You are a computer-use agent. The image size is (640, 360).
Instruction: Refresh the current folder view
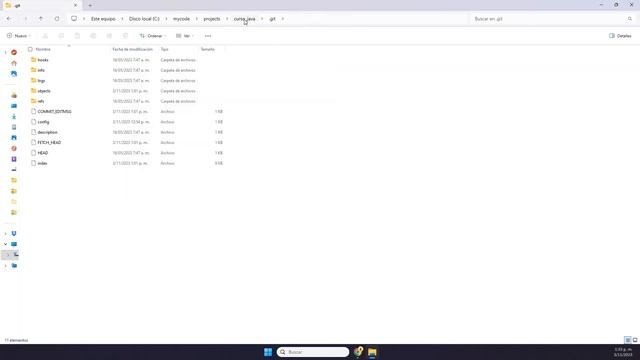point(57,19)
